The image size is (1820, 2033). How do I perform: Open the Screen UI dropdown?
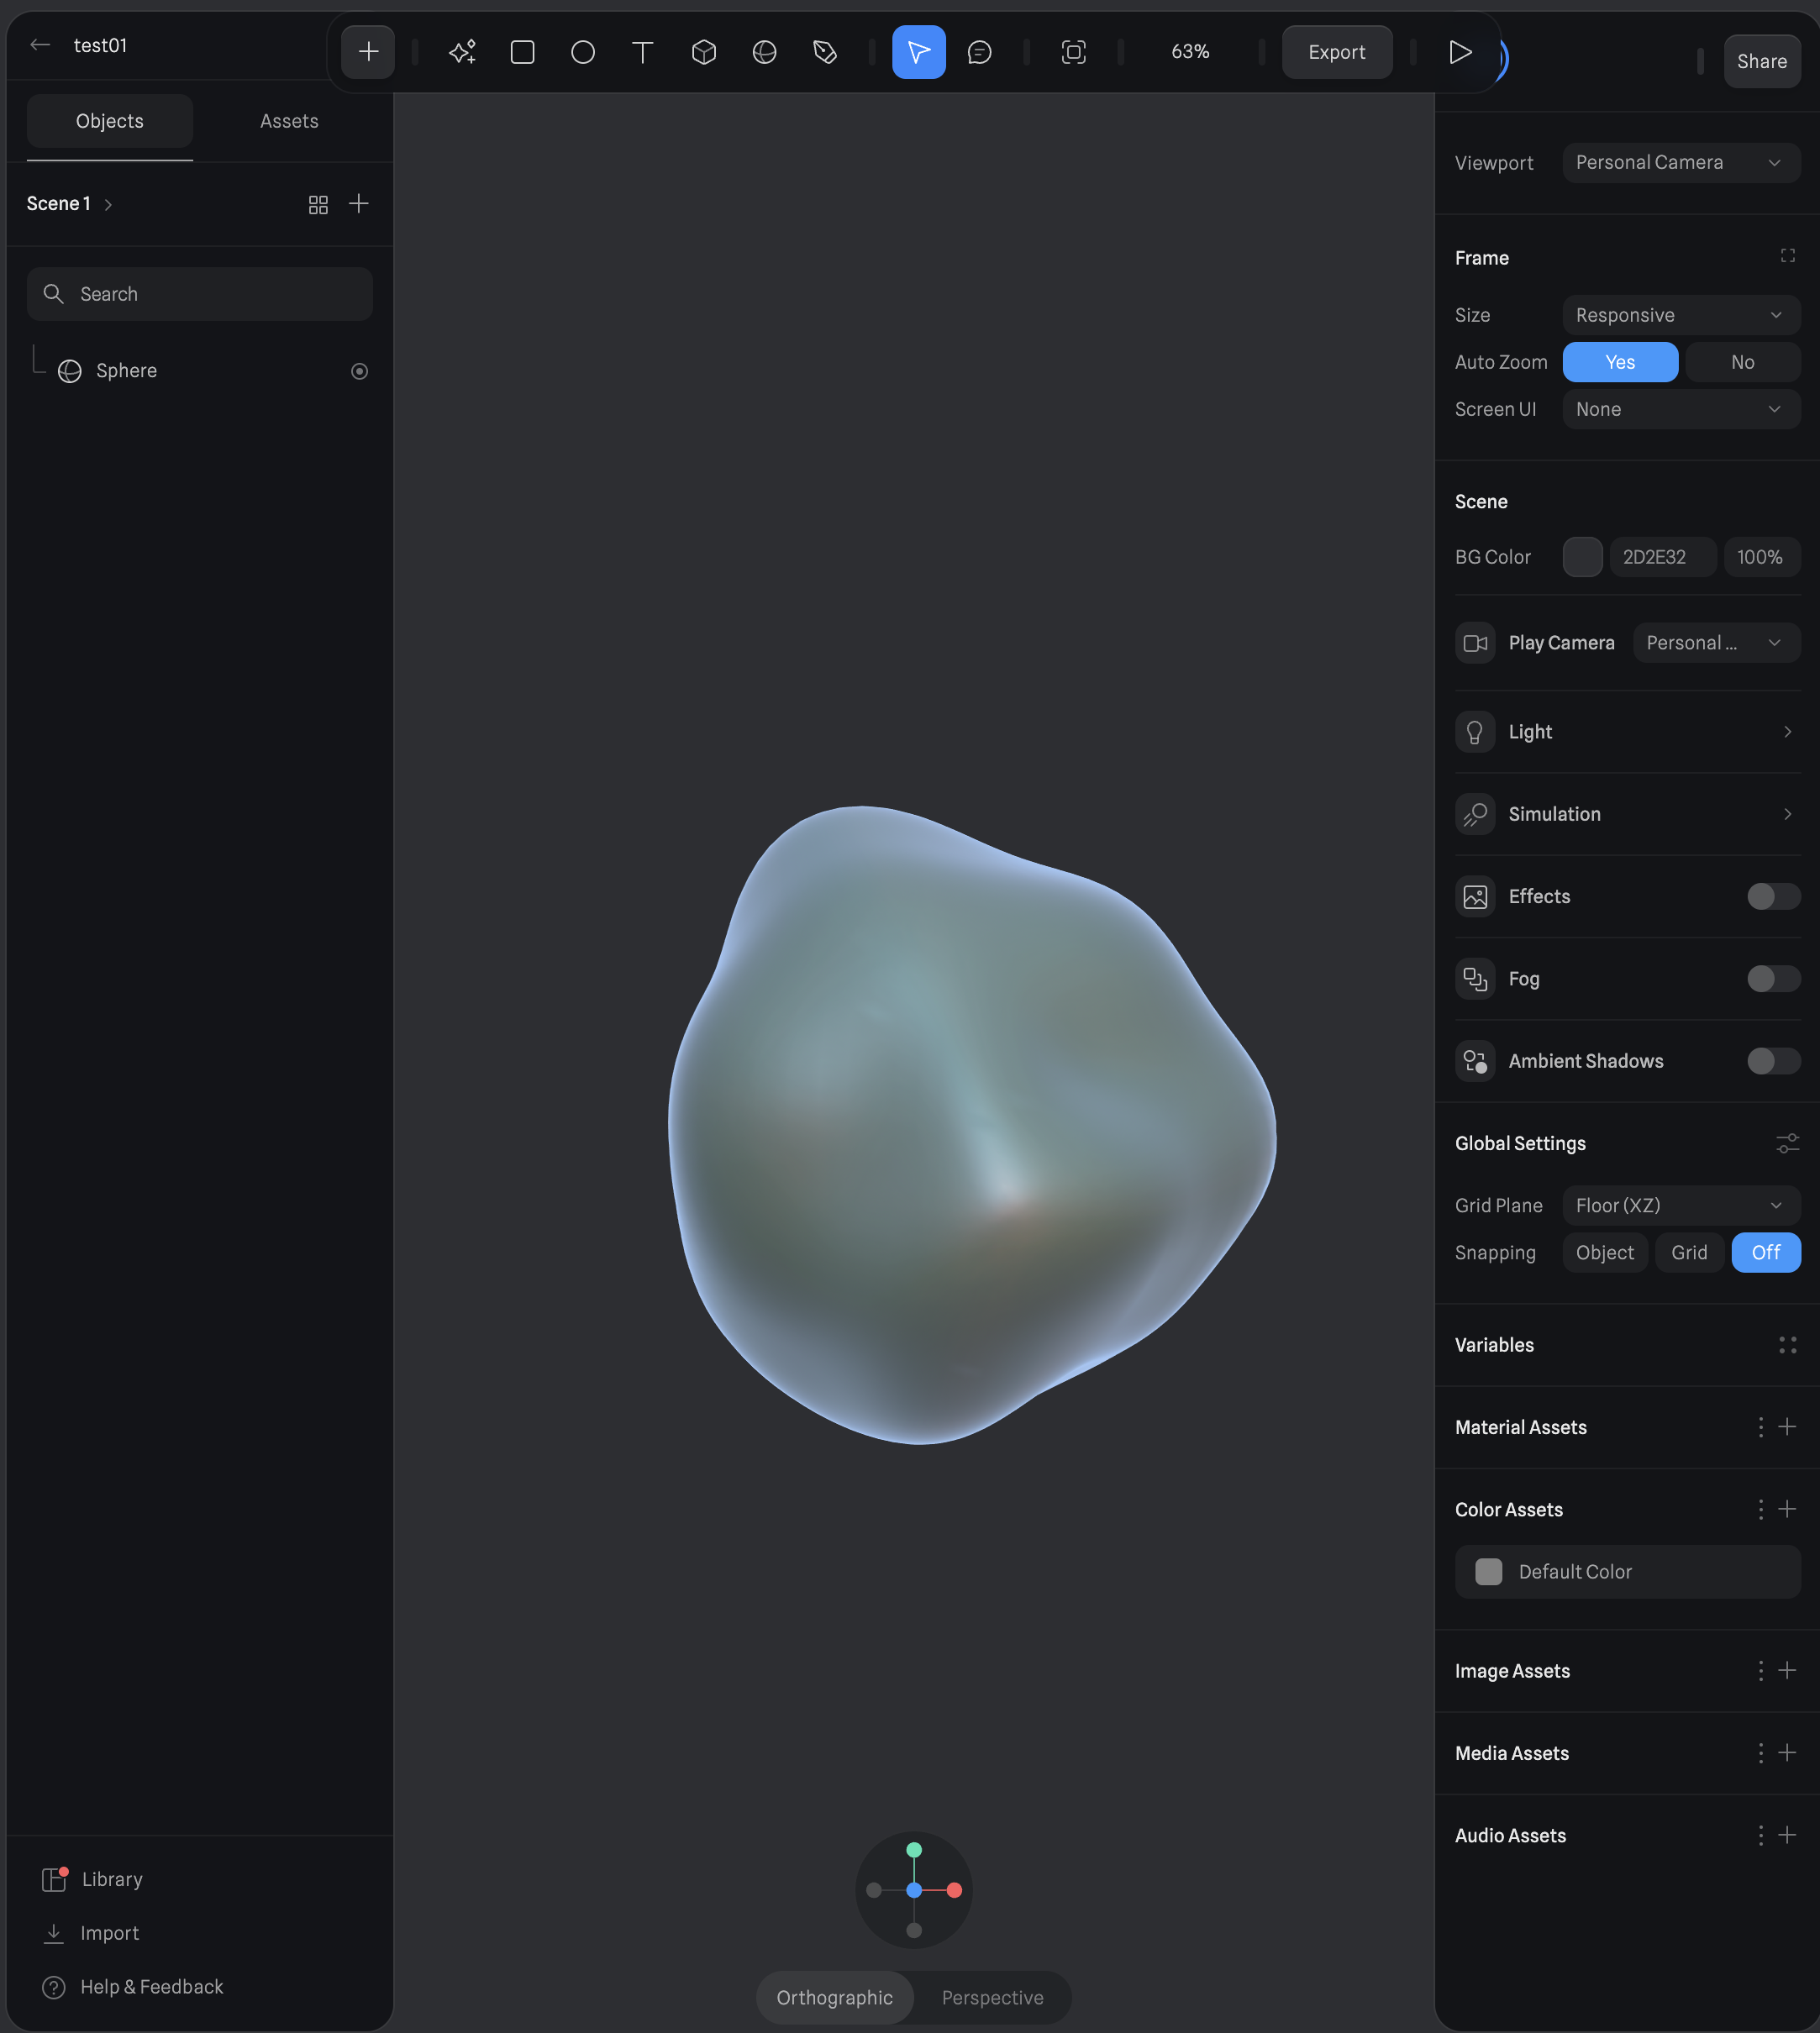(1681, 409)
